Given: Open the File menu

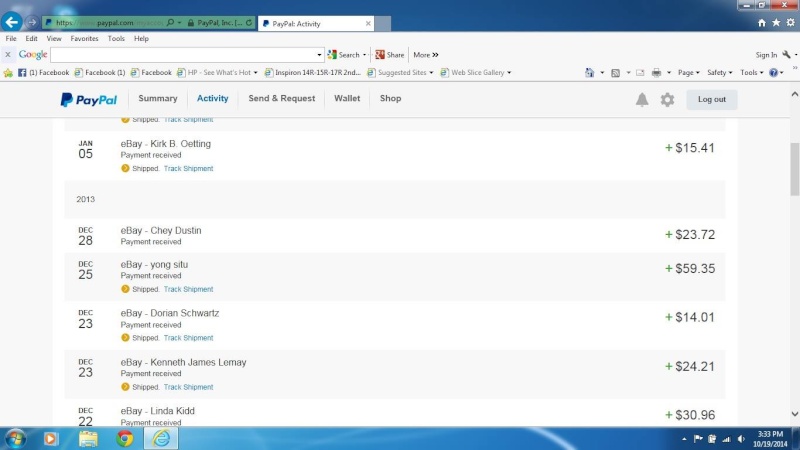Looking at the screenshot, I should tap(11, 38).
